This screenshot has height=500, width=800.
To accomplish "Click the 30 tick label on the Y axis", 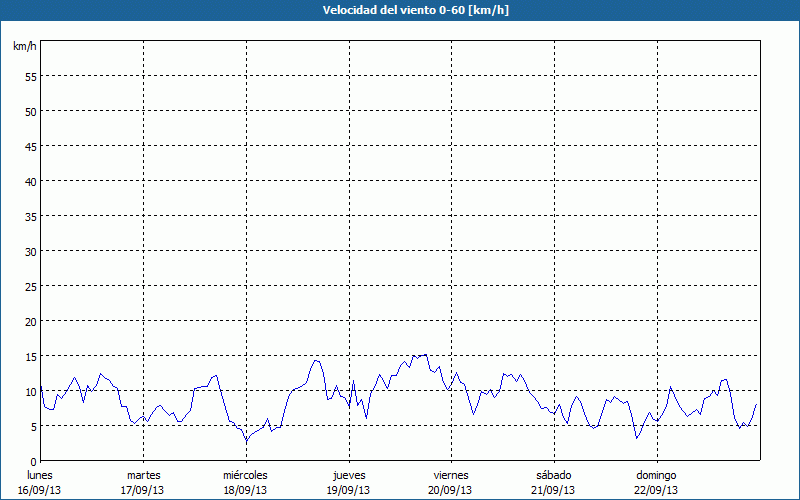I will [30, 251].
